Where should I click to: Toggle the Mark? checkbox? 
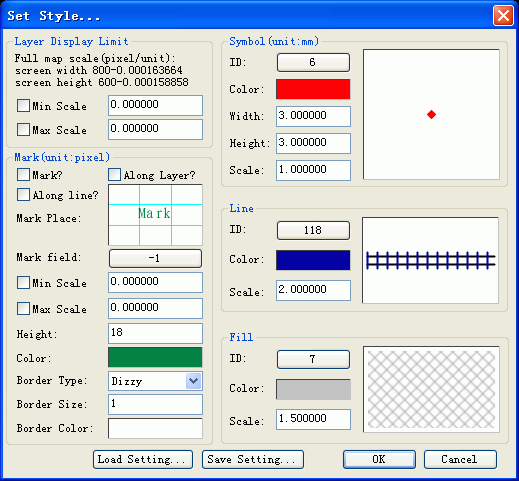click(23, 175)
